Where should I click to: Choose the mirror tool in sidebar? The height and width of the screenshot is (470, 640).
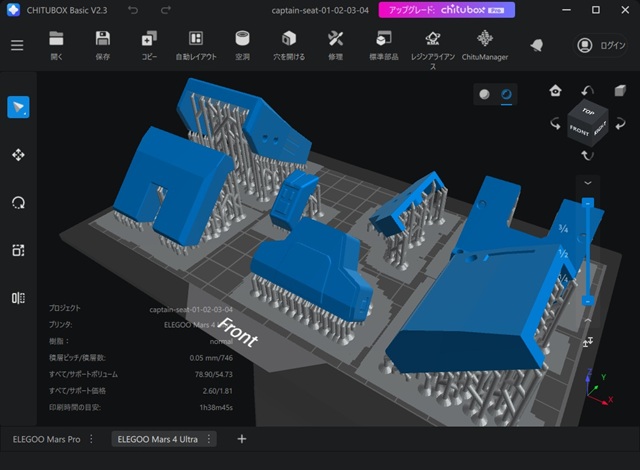click(x=18, y=298)
